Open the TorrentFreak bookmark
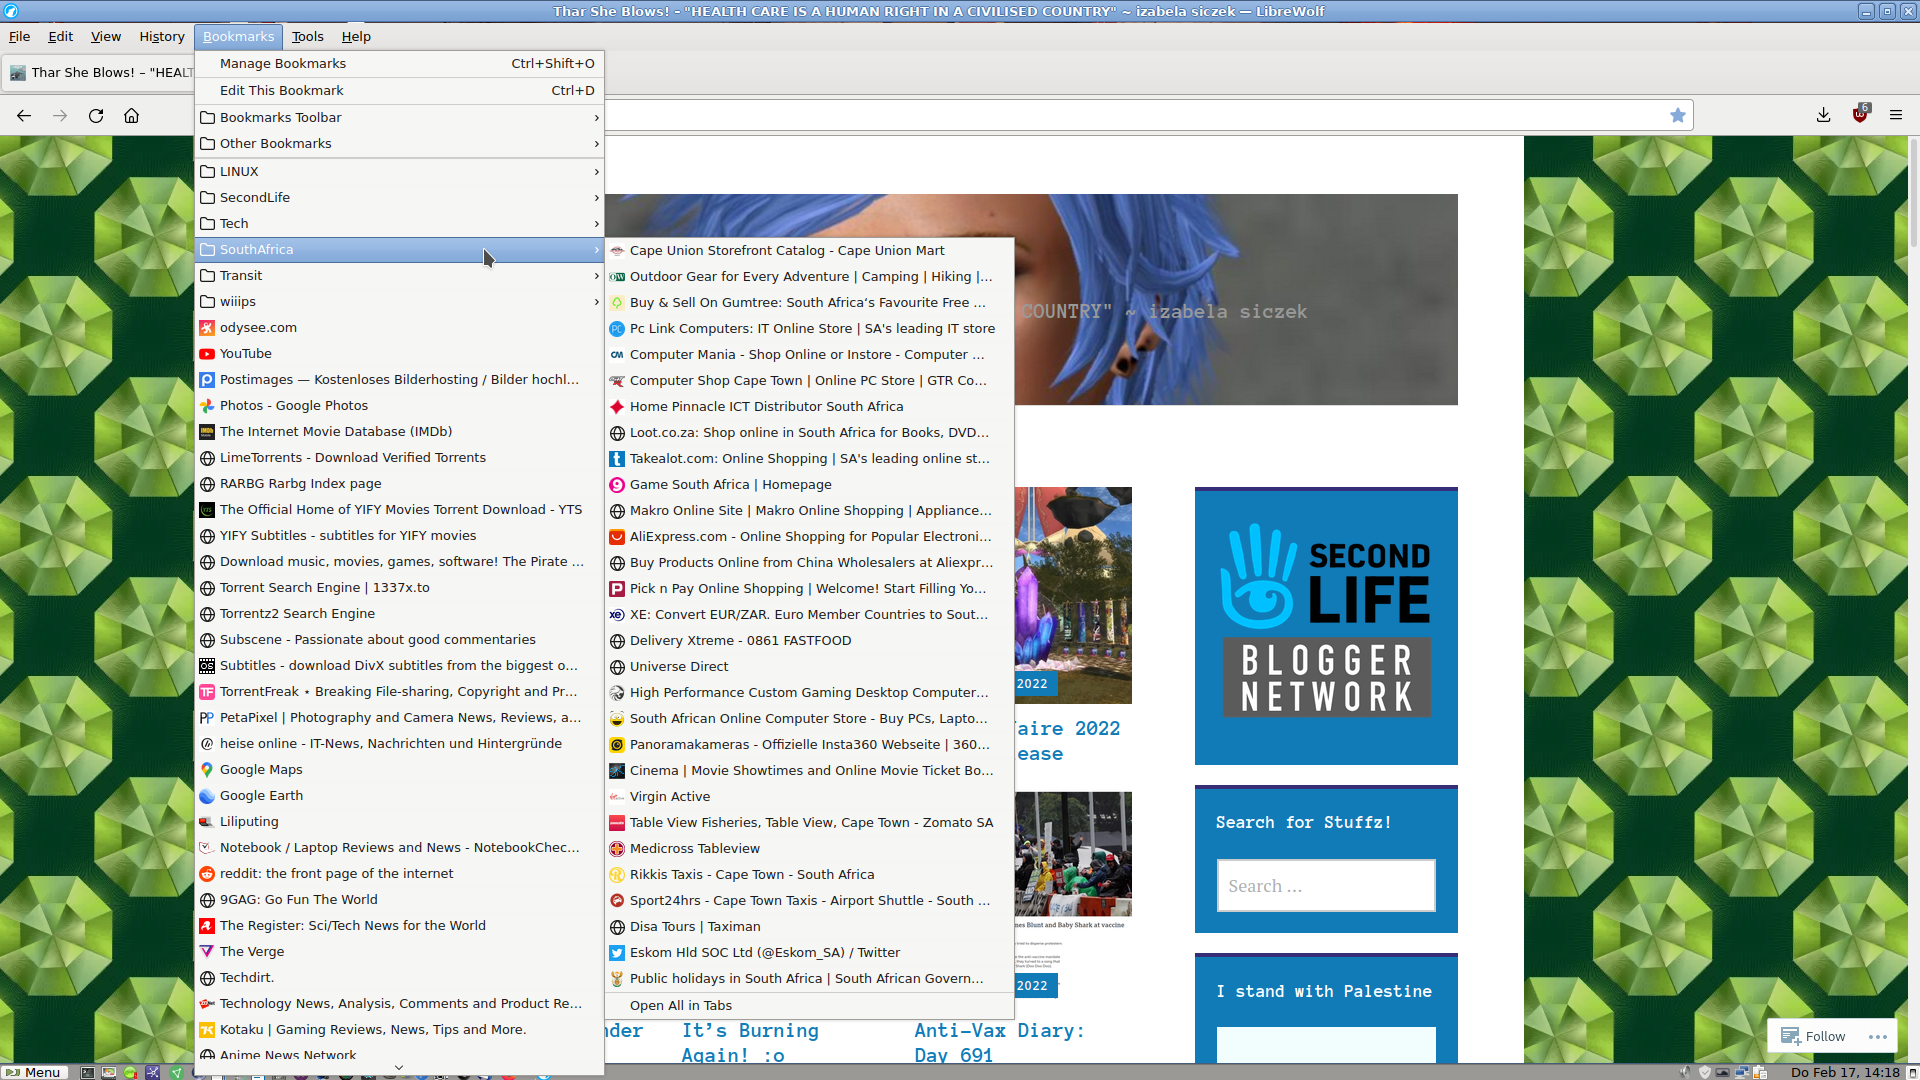Image resolution: width=1920 pixels, height=1080 pixels. (x=400, y=692)
